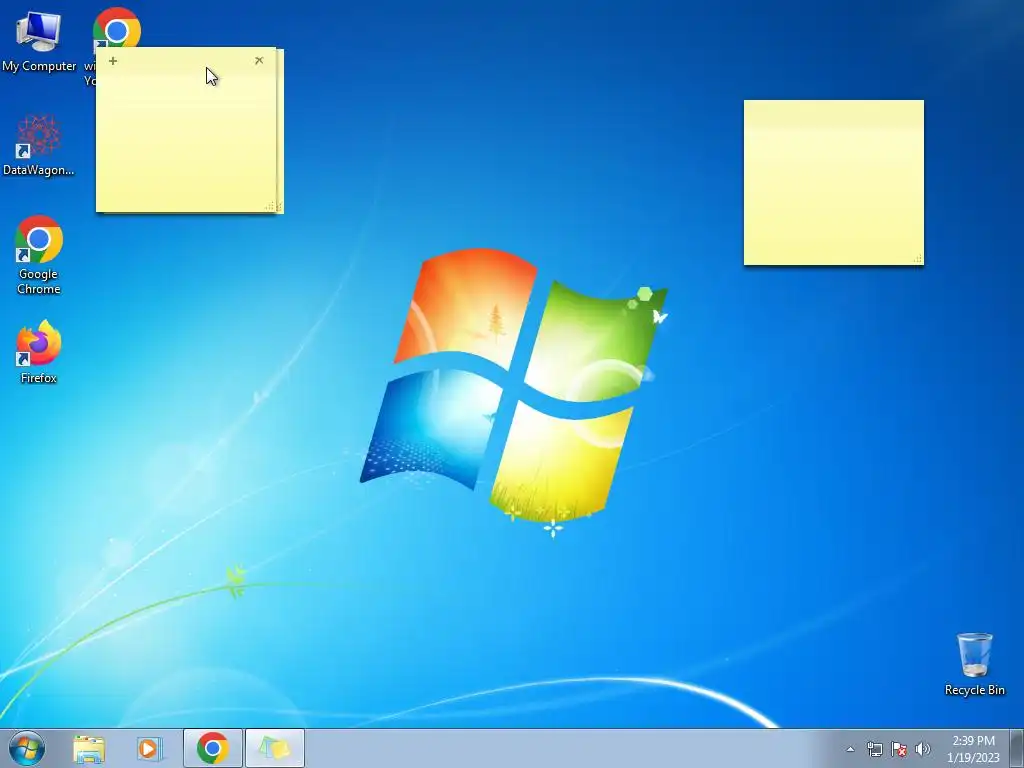Launch Windows Media Player from the taskbar
Image resolution: width=1024 pixels, height=768 pixels.
coord(150,748)
